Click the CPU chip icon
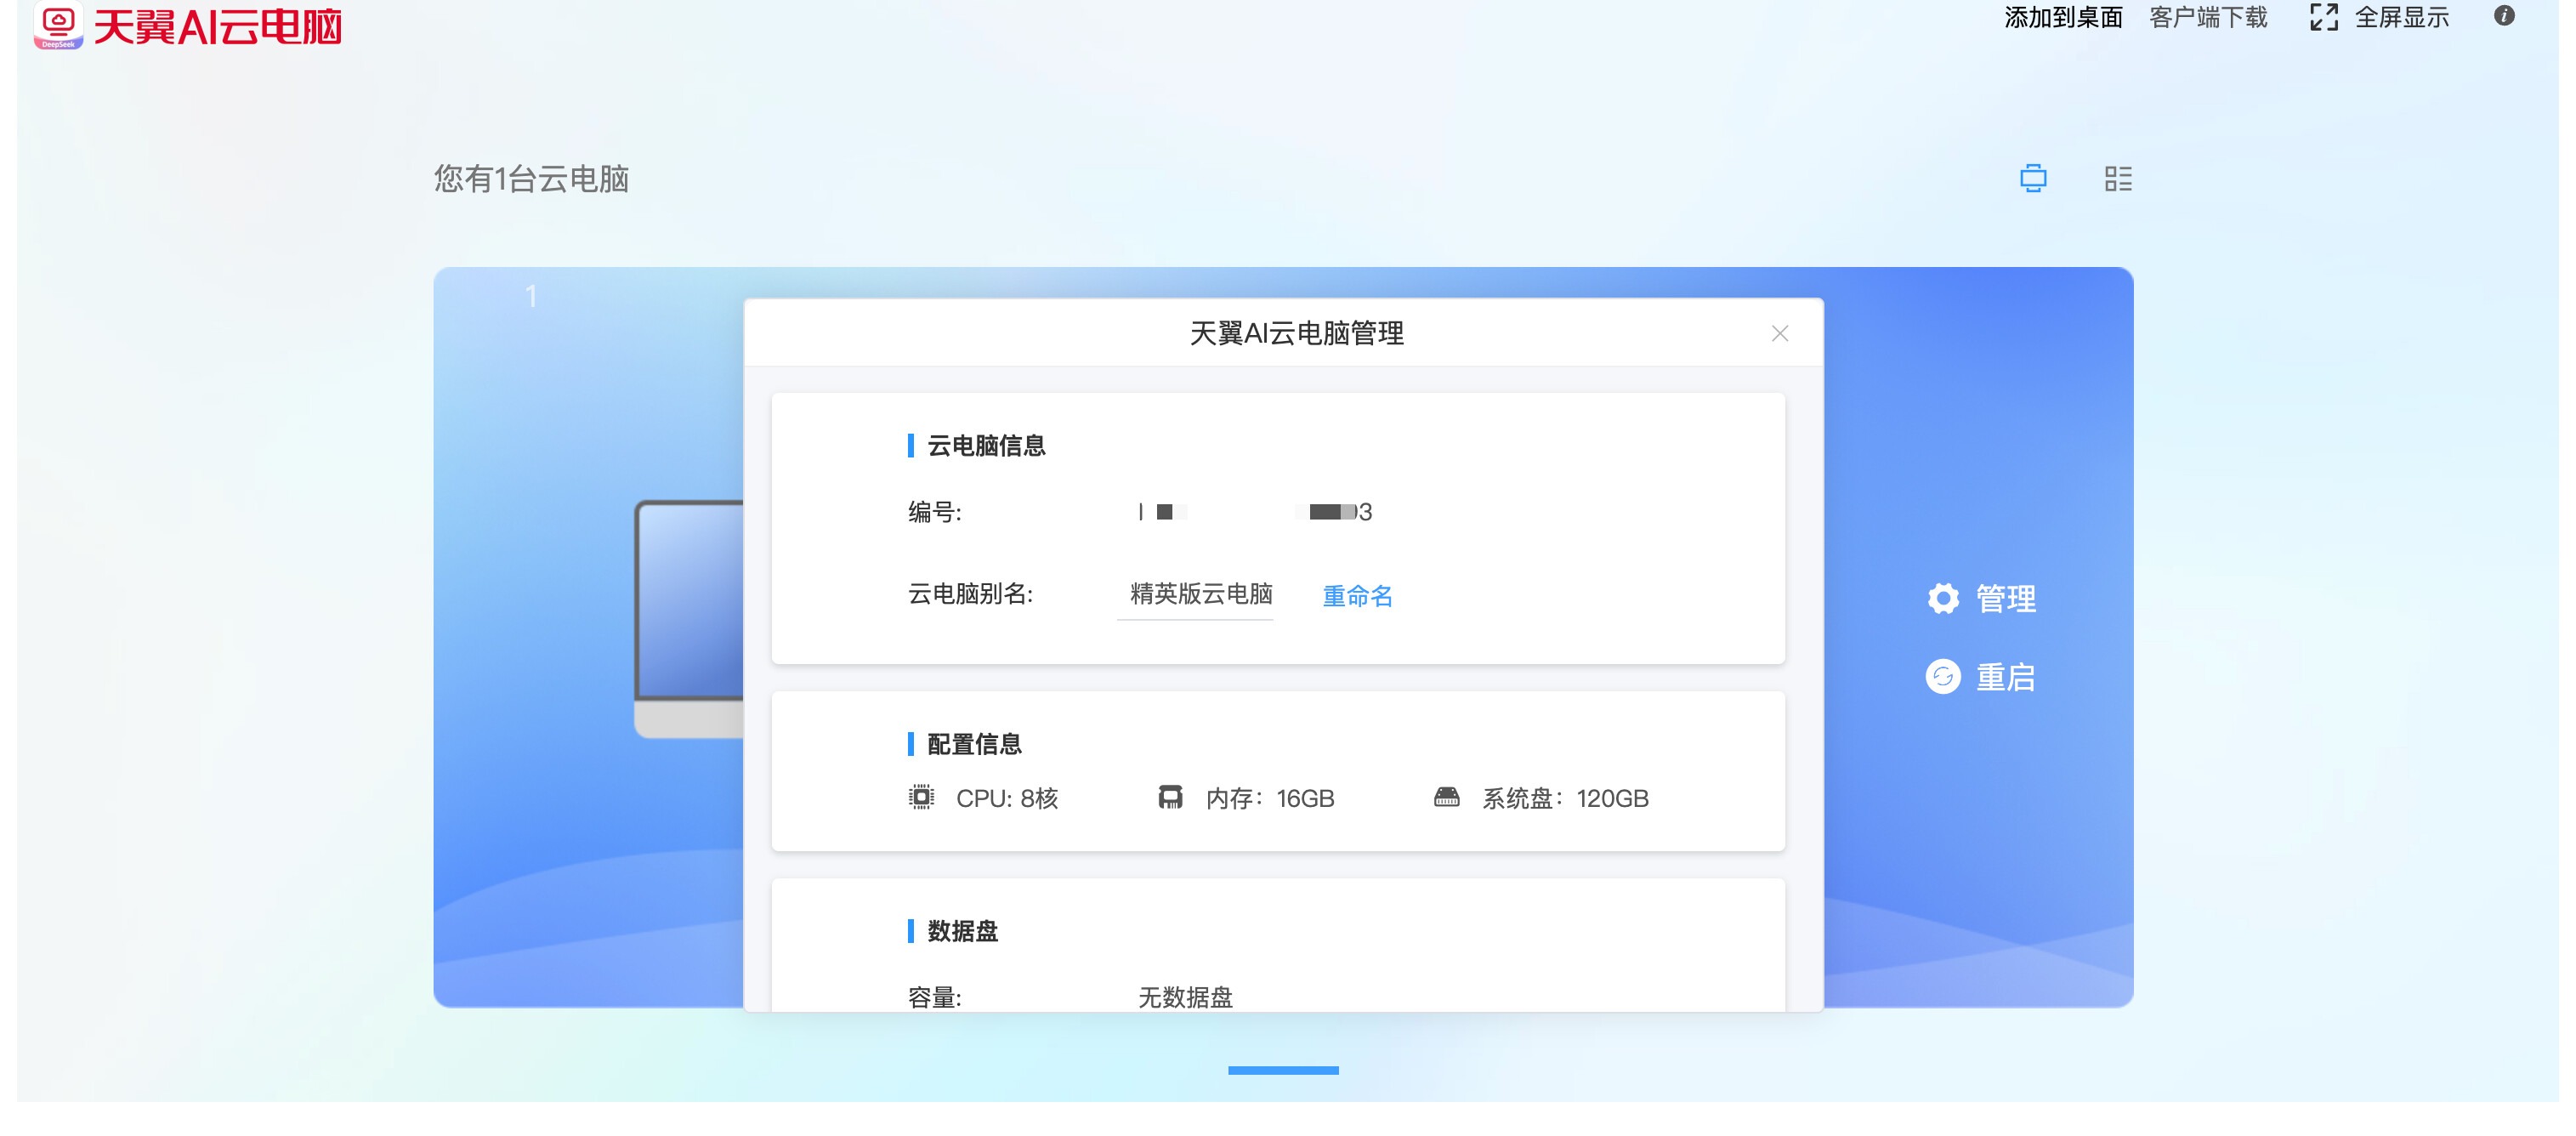Viewport: 2576px width, 1136px height. pyautogui.click(x=921, y=797)
